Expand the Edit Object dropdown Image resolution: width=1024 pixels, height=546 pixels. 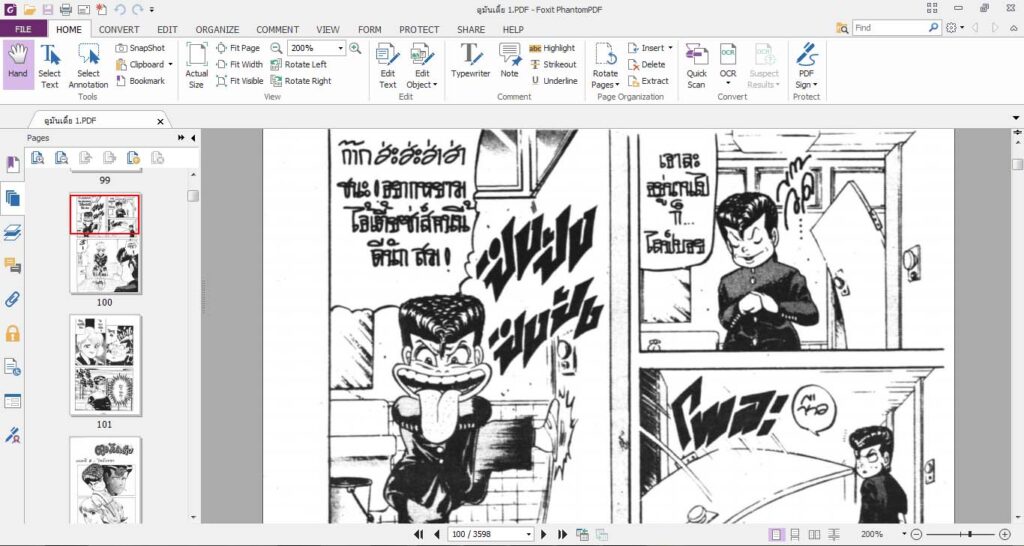[435, 85]
